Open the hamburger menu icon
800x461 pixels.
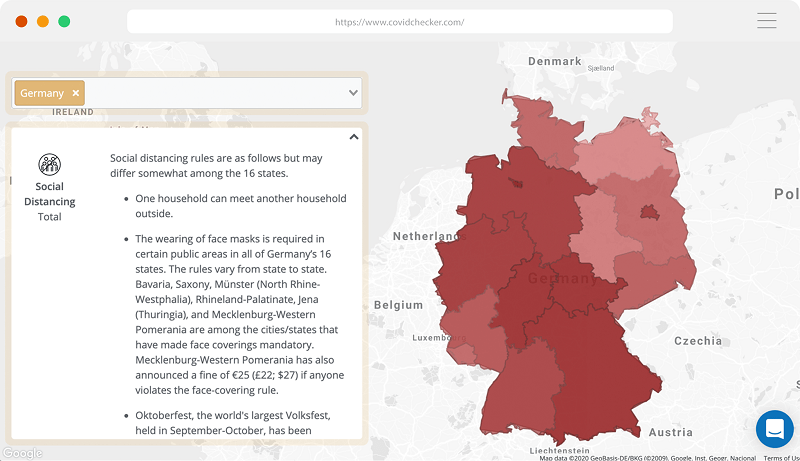[x=766, y=21]
